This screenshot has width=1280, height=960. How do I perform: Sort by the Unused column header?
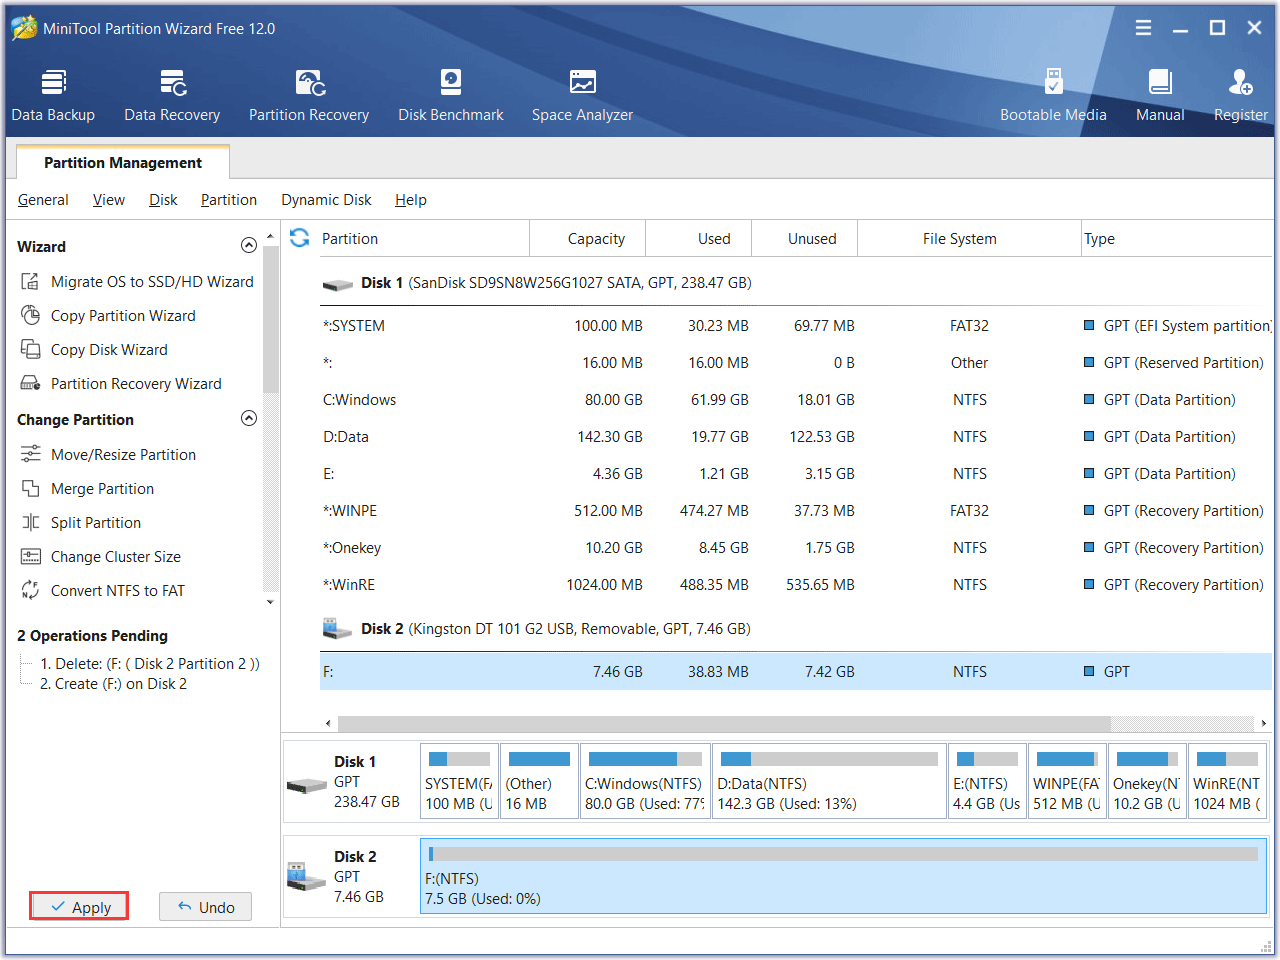pyautogui.click(x=804, y=239)
